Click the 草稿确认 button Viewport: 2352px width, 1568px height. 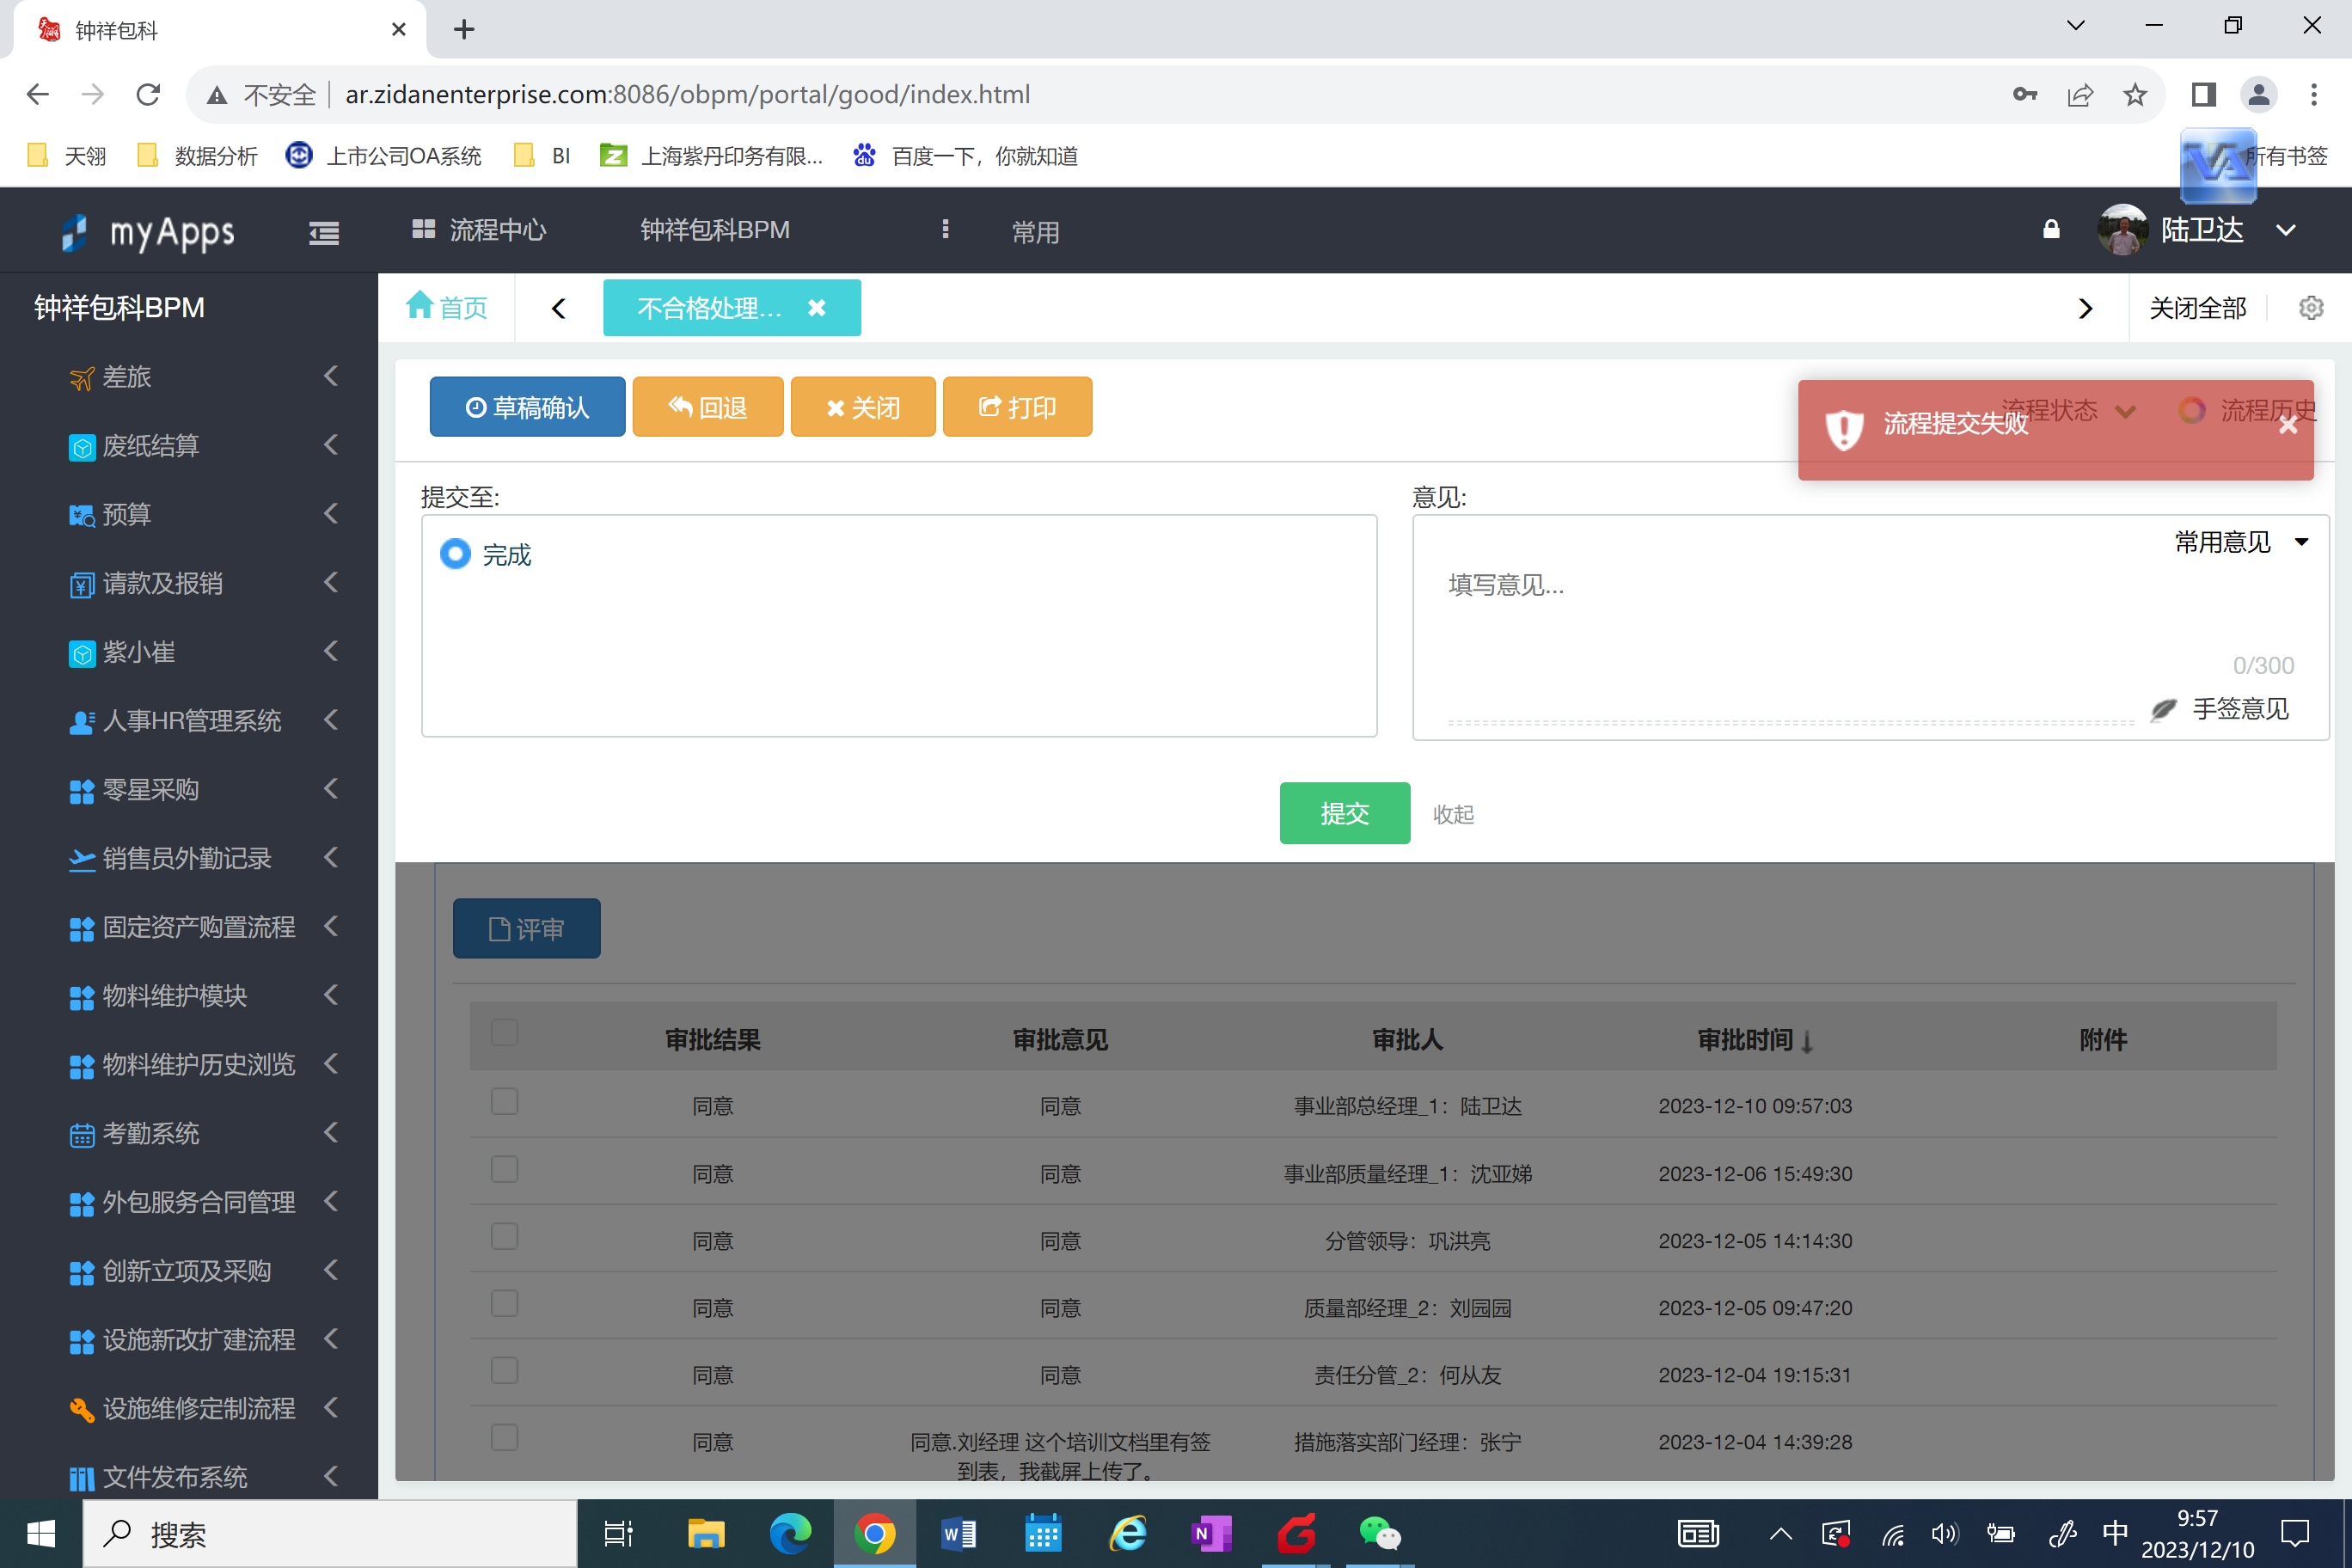[527, 407]
